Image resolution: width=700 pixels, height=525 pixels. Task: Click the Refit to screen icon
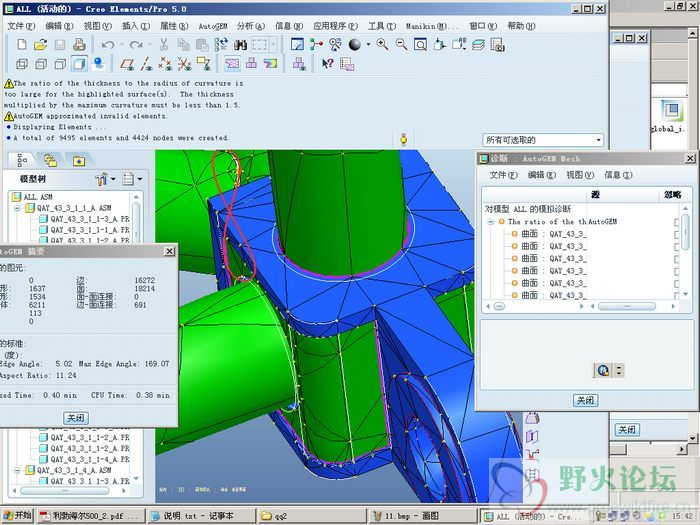click(x=420, y=44)
